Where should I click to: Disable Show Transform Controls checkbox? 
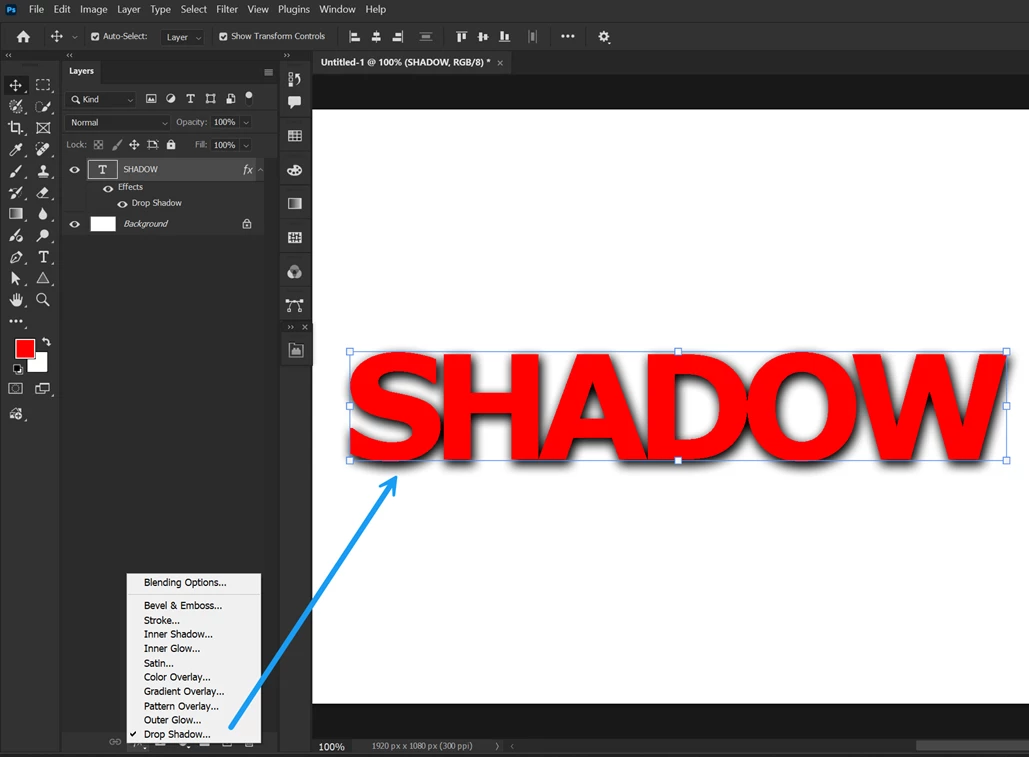coord(223,37)
